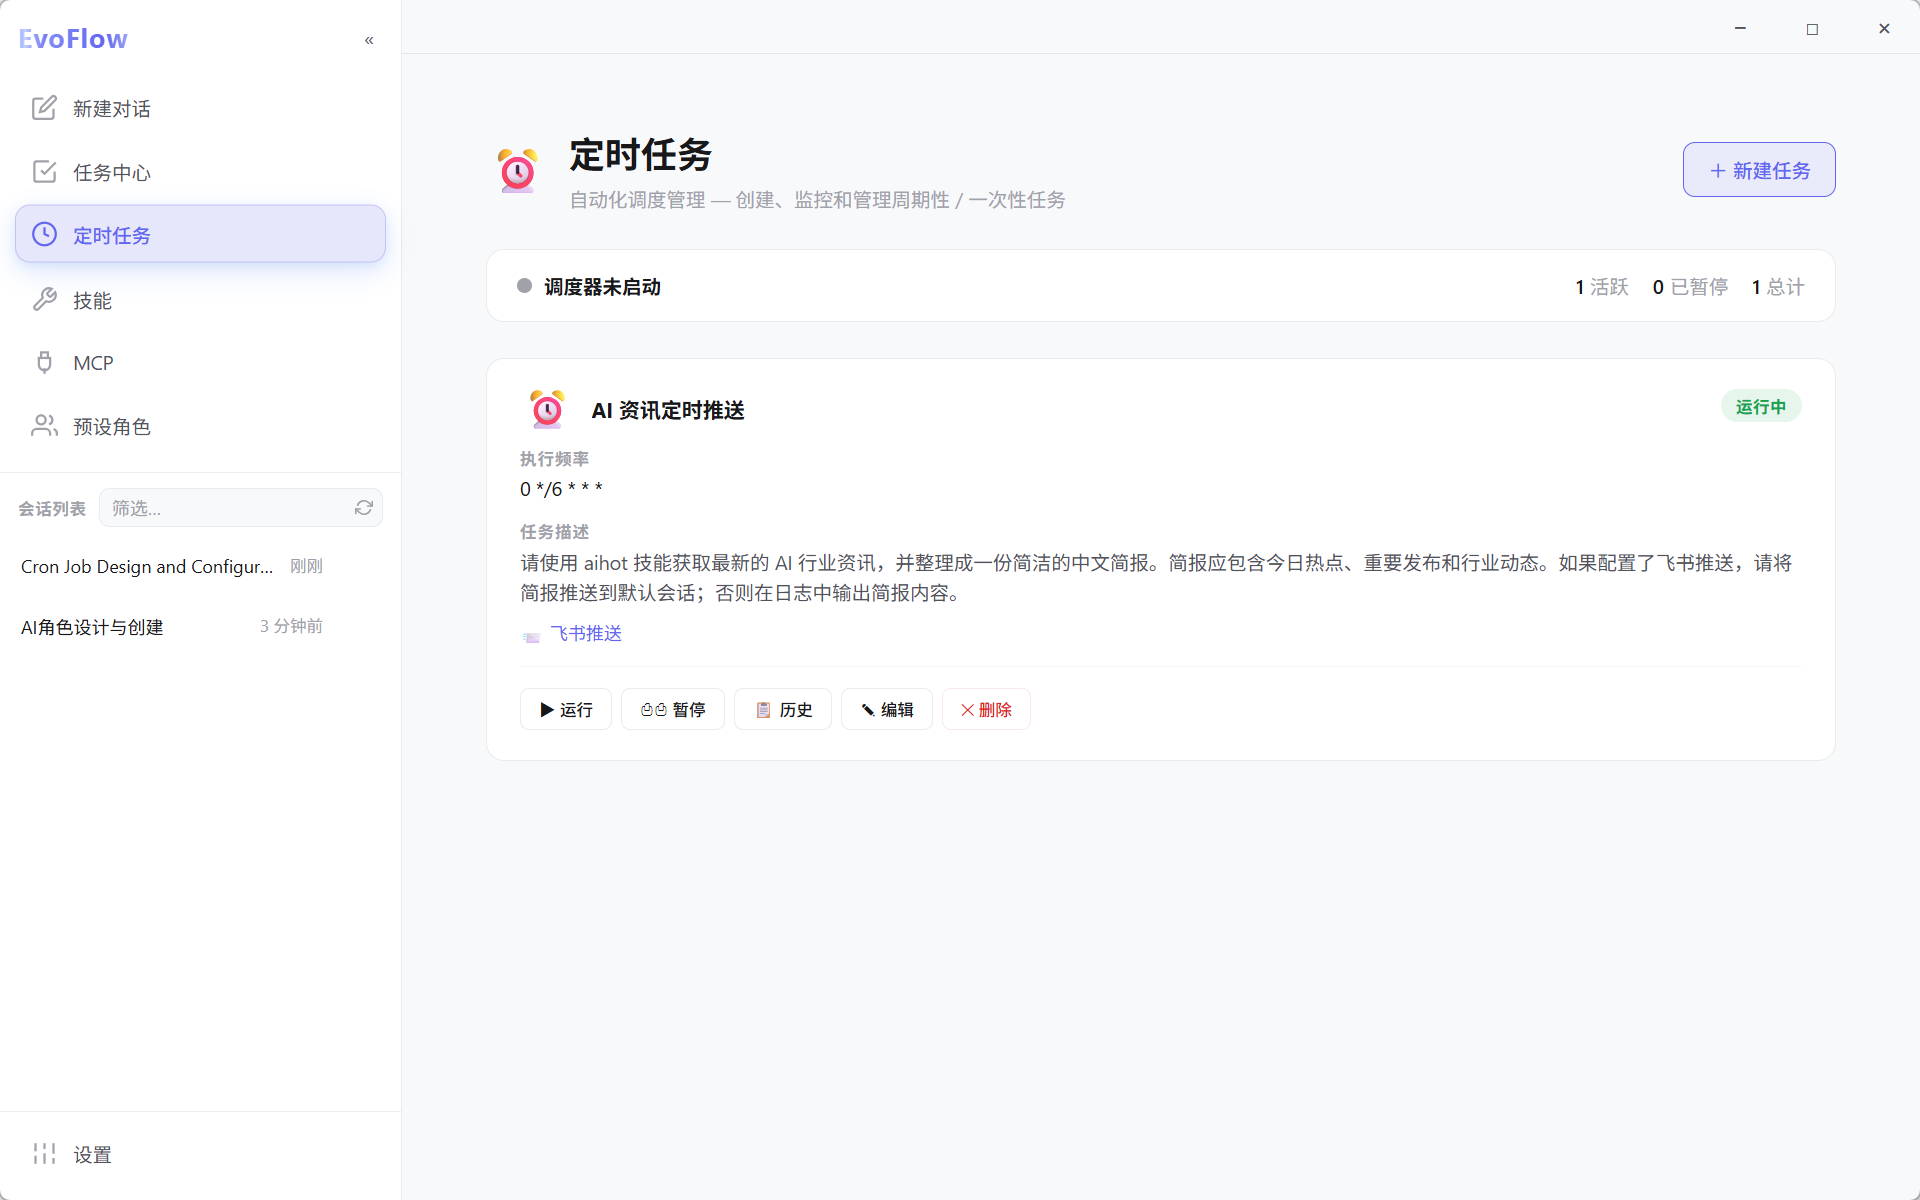Click the alarm icon on AI 资讯定时推送 card
Image resolution: width=1920 pixels, height=1200 pixels.
(x=547, y=410)
